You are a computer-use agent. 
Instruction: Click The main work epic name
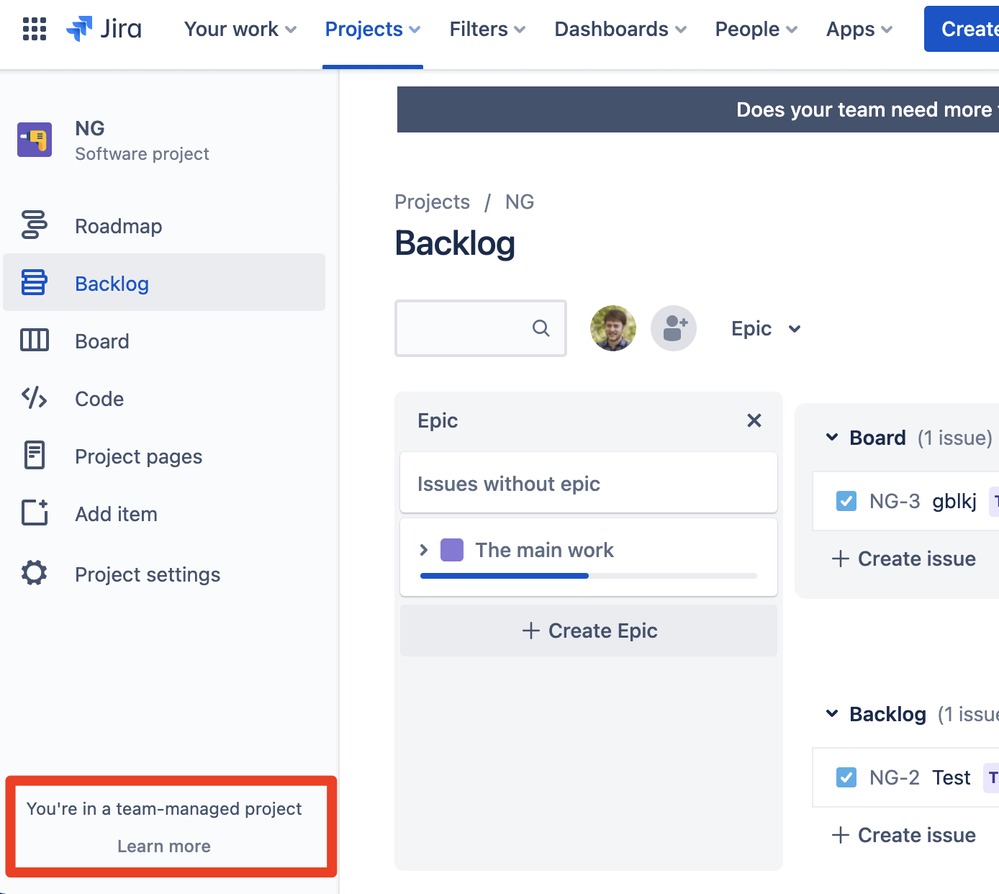(x=545, y=550)
